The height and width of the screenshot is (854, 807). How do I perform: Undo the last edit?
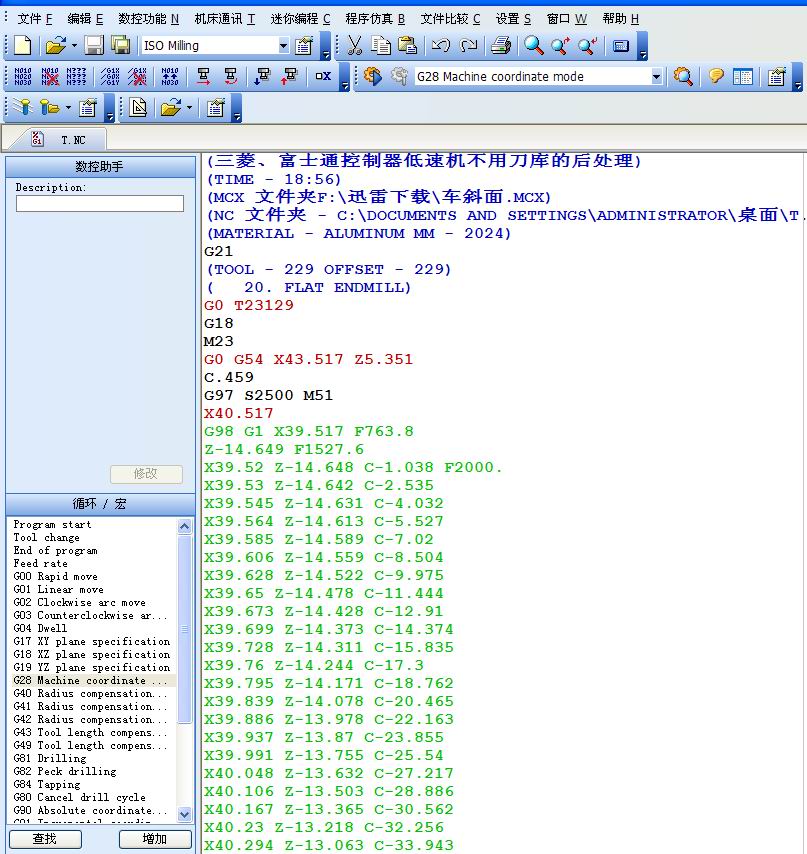click(441, 46)
